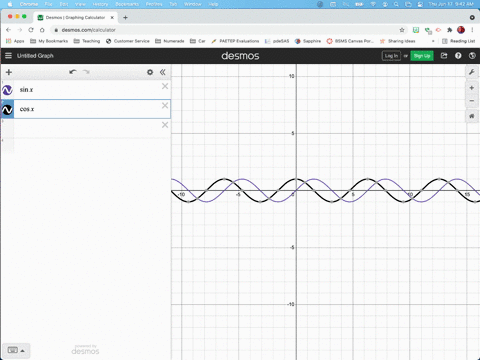Image resolution: width=480 pixels, height=360 pixels.
Task: Open Chrome menu in menu bar
Action: click(x=29, y=4)
